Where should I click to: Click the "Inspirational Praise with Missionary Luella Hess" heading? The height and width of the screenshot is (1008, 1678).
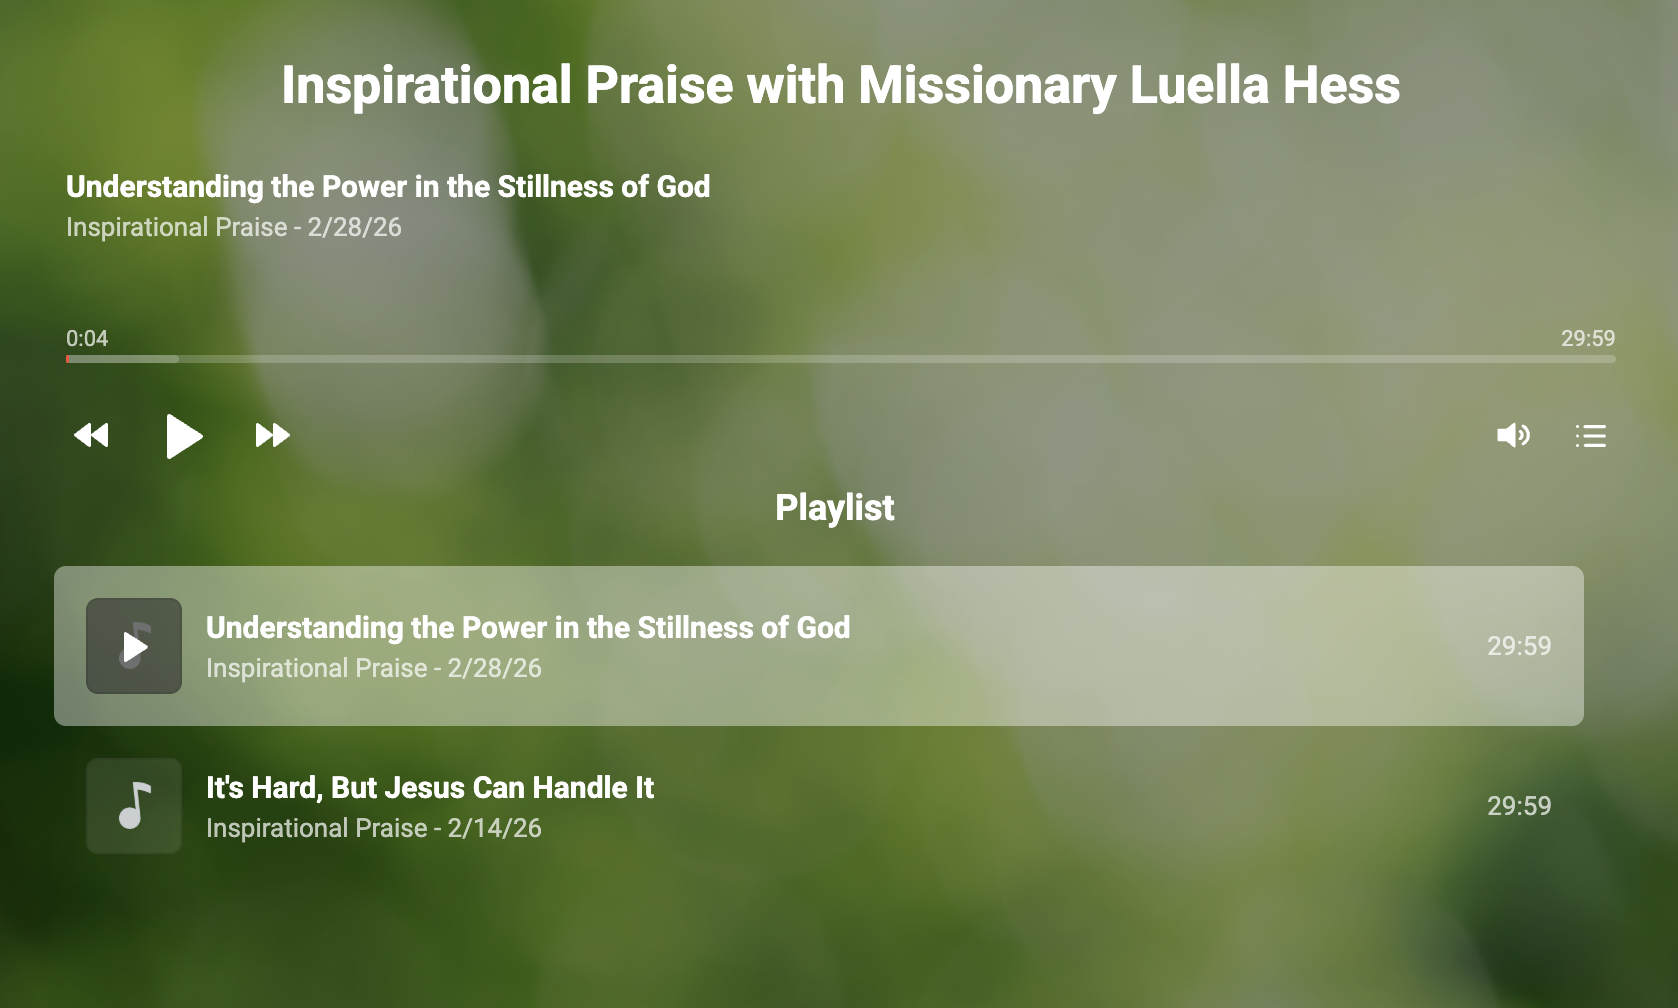(840, 85)
